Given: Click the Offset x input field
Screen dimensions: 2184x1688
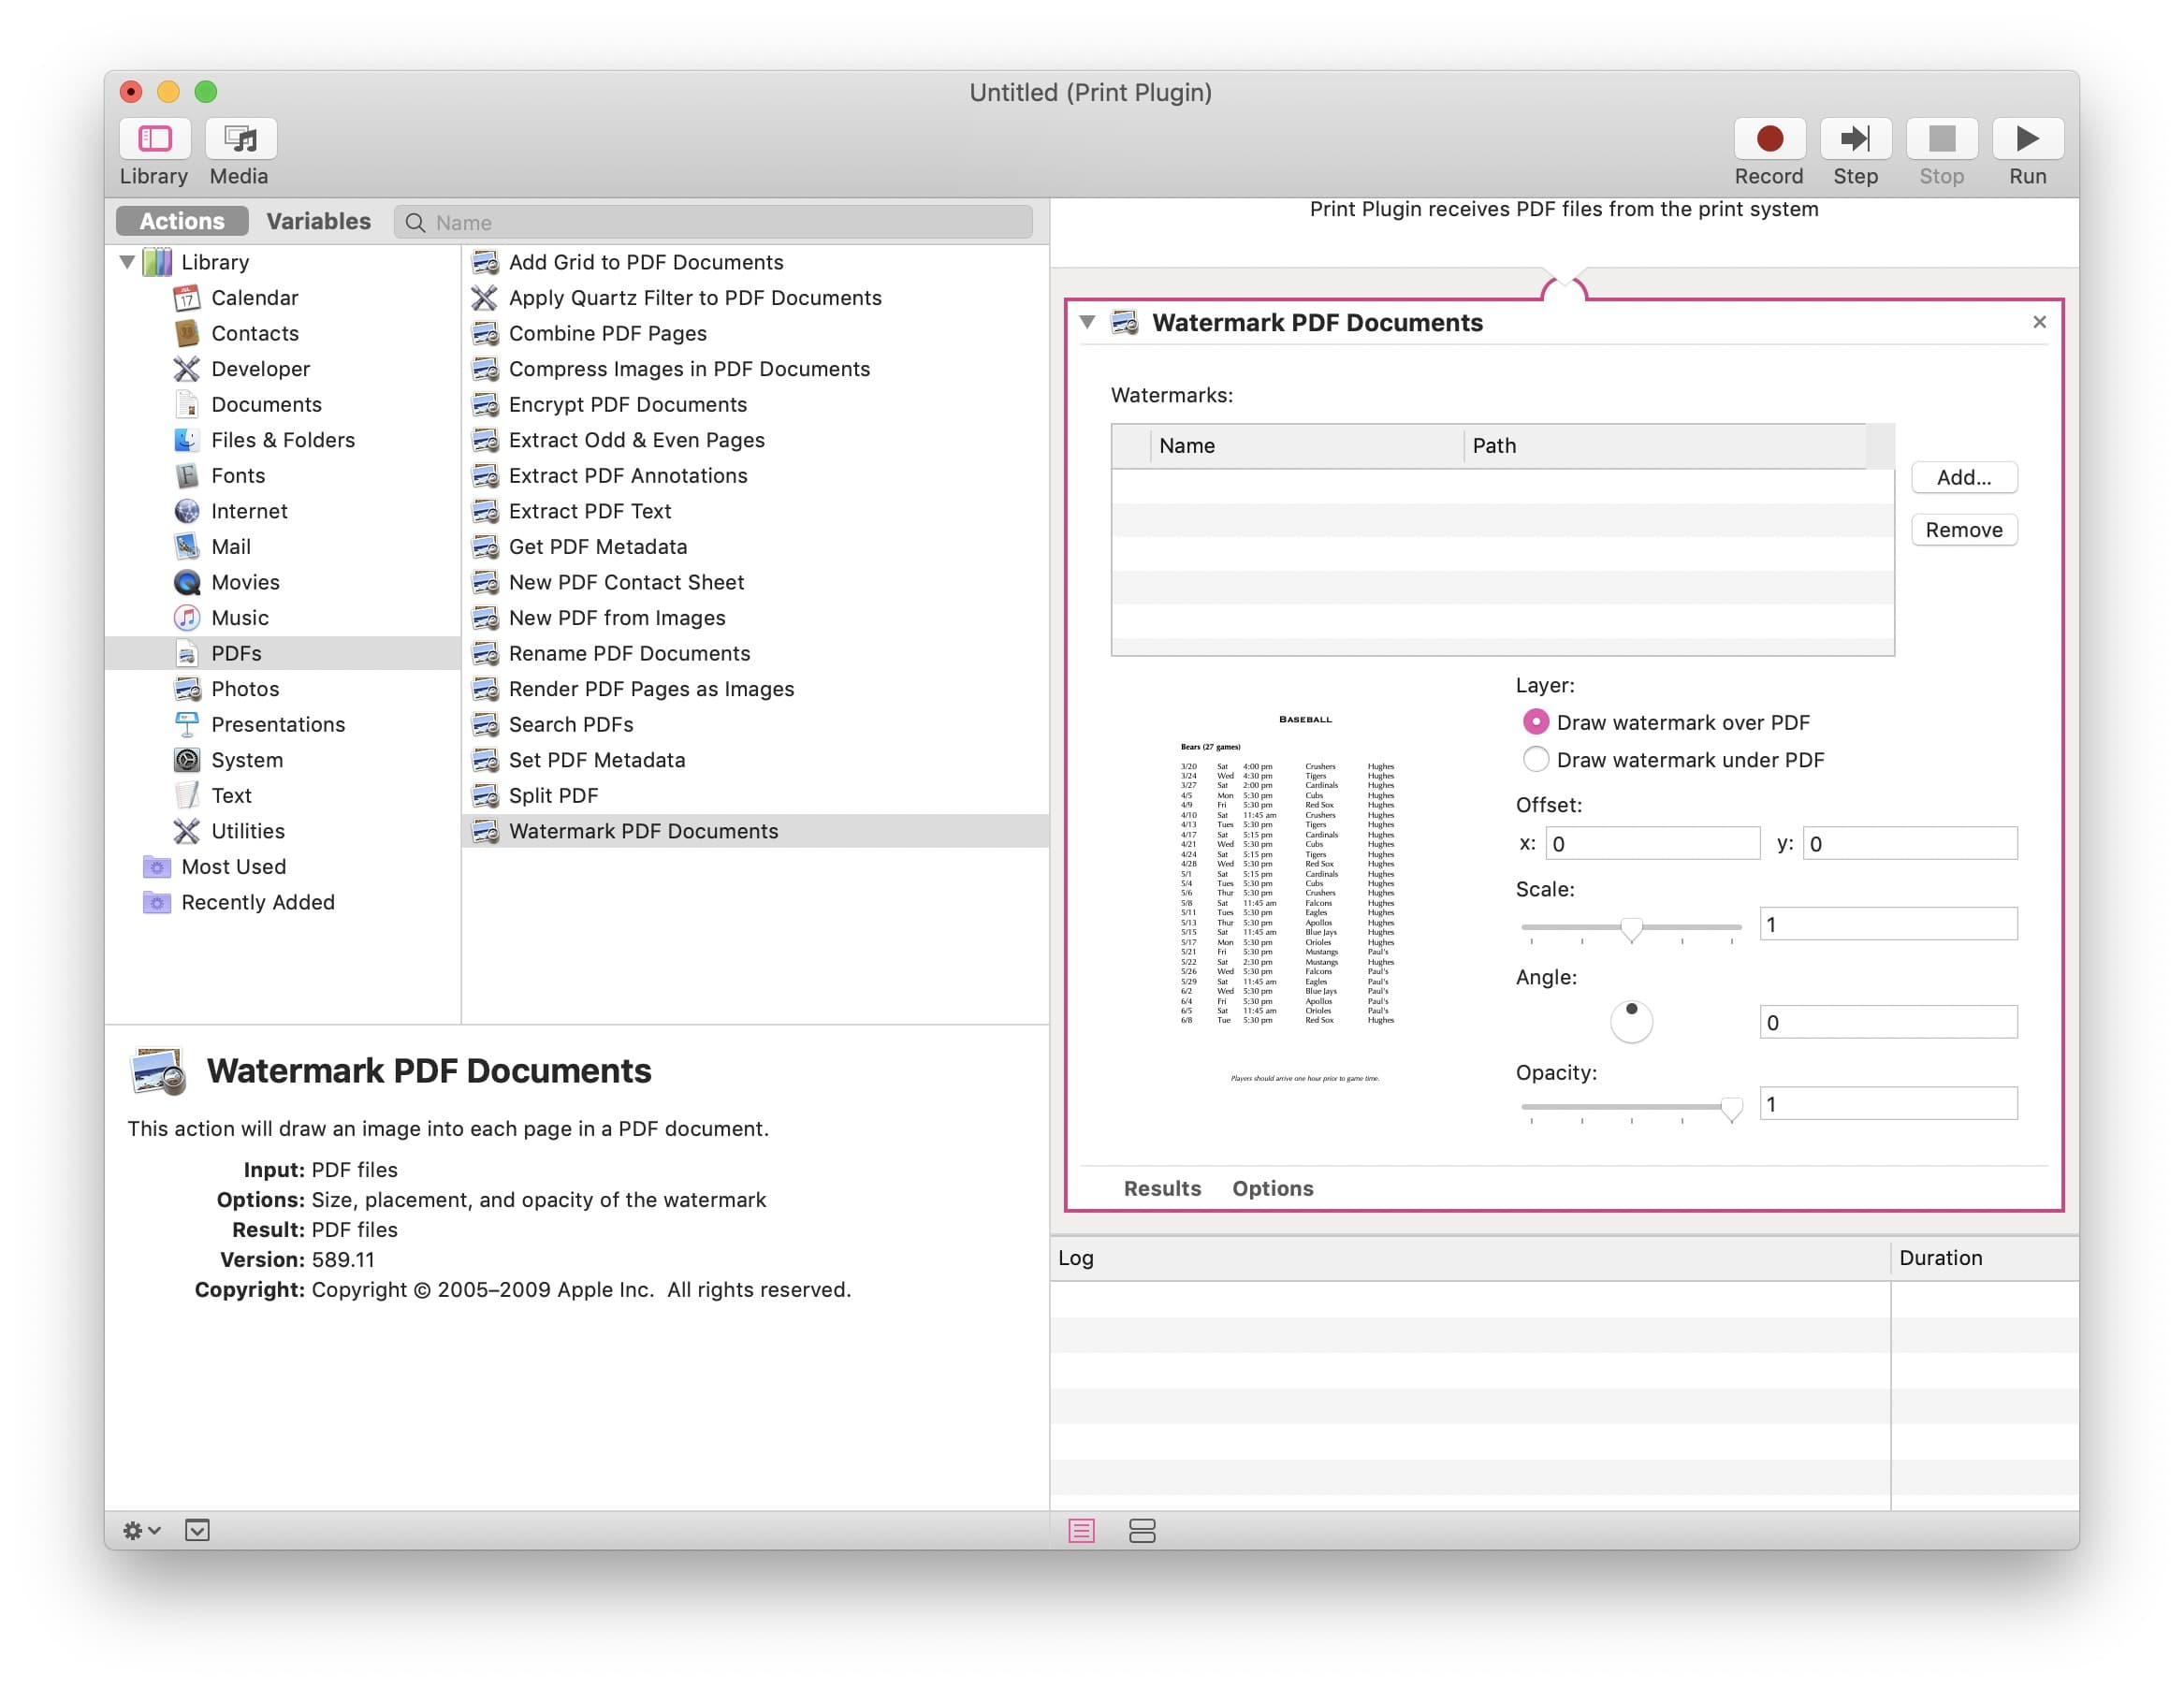Looking at the screenshot, I should 1652,843.
